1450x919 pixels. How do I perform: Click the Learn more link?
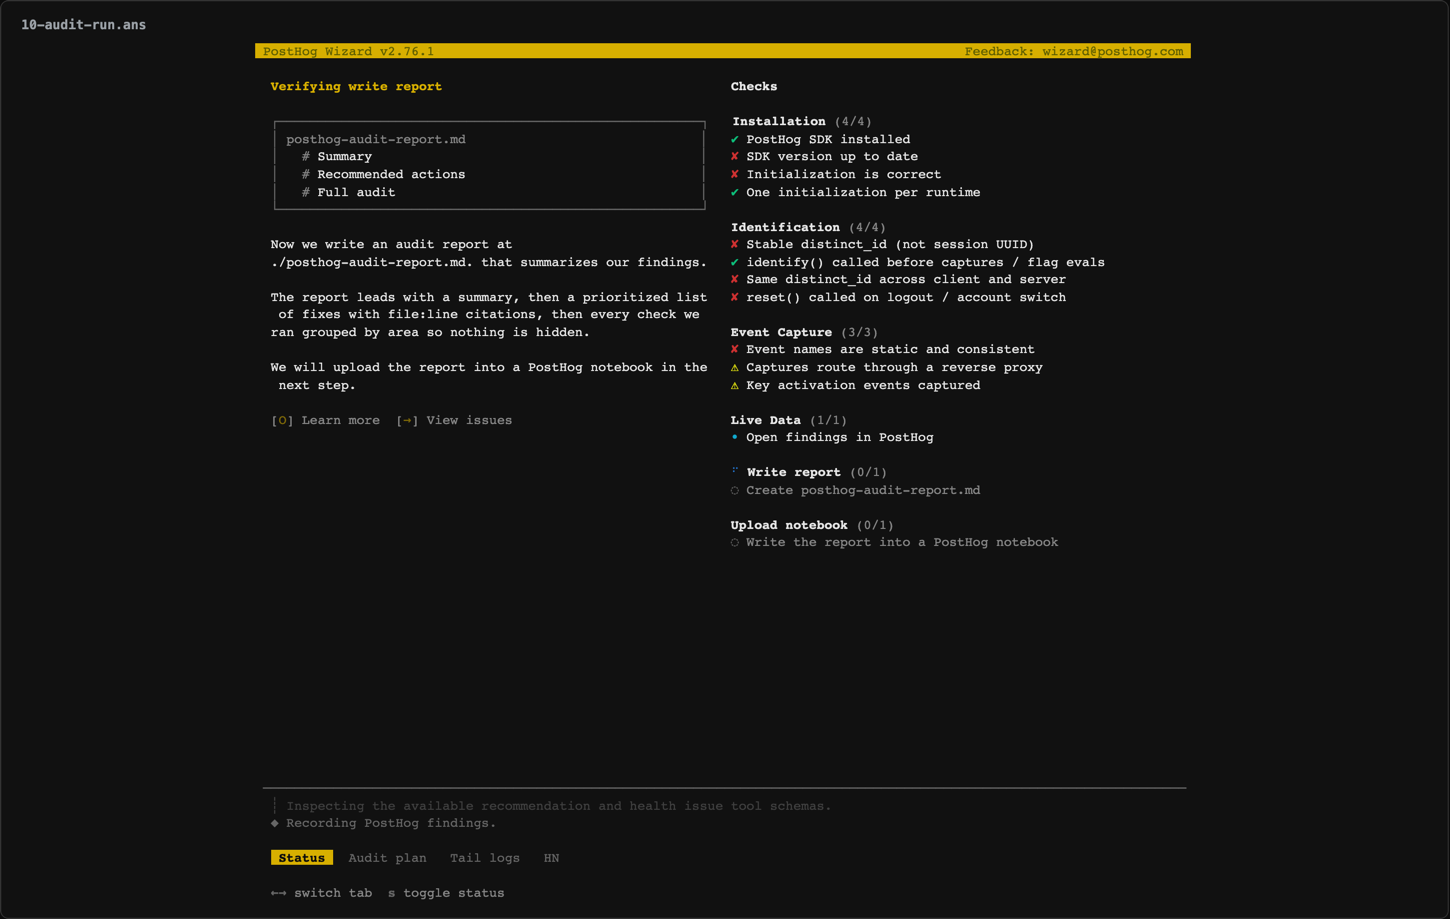(x=326, y=420)
